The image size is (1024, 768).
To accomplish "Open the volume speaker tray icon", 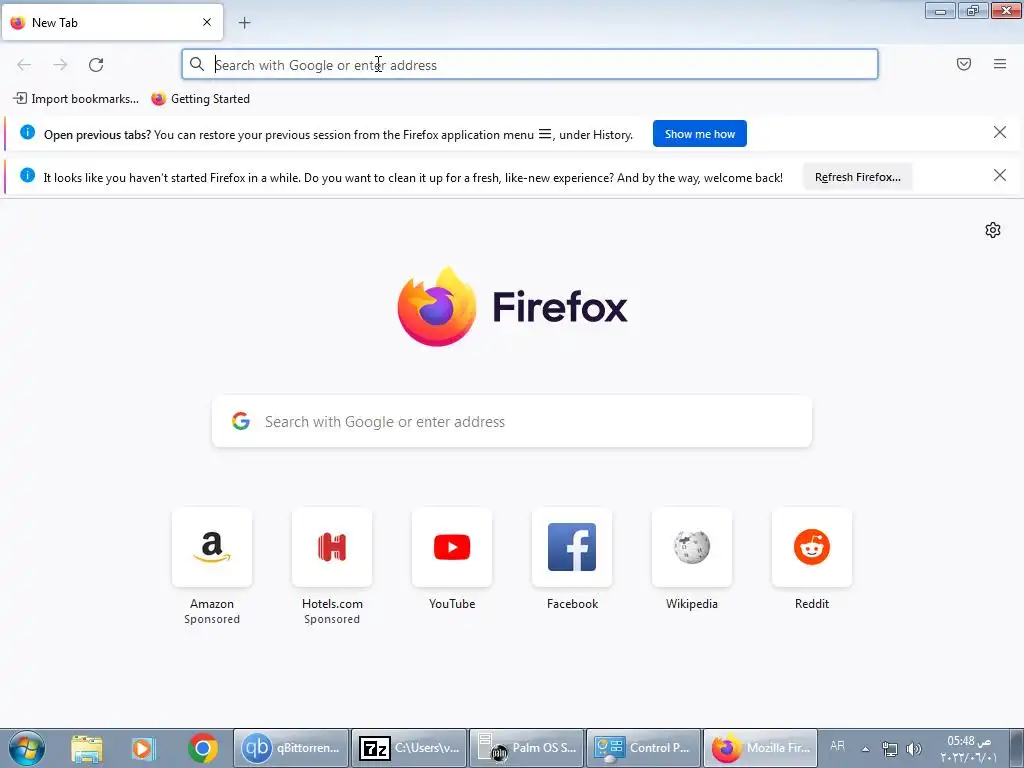I will (914, 749).
